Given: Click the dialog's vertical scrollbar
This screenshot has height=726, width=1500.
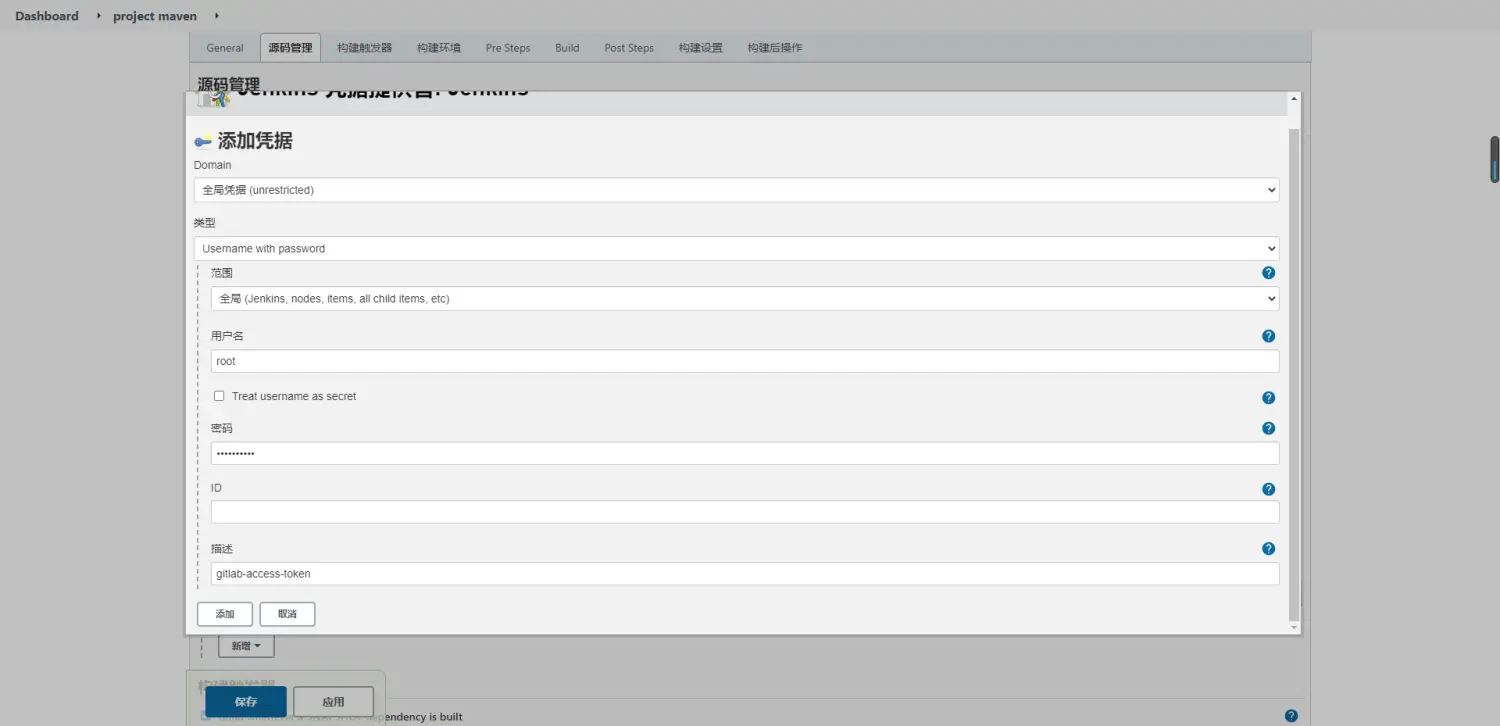Looking at the screenshot, I should 1294,370.
